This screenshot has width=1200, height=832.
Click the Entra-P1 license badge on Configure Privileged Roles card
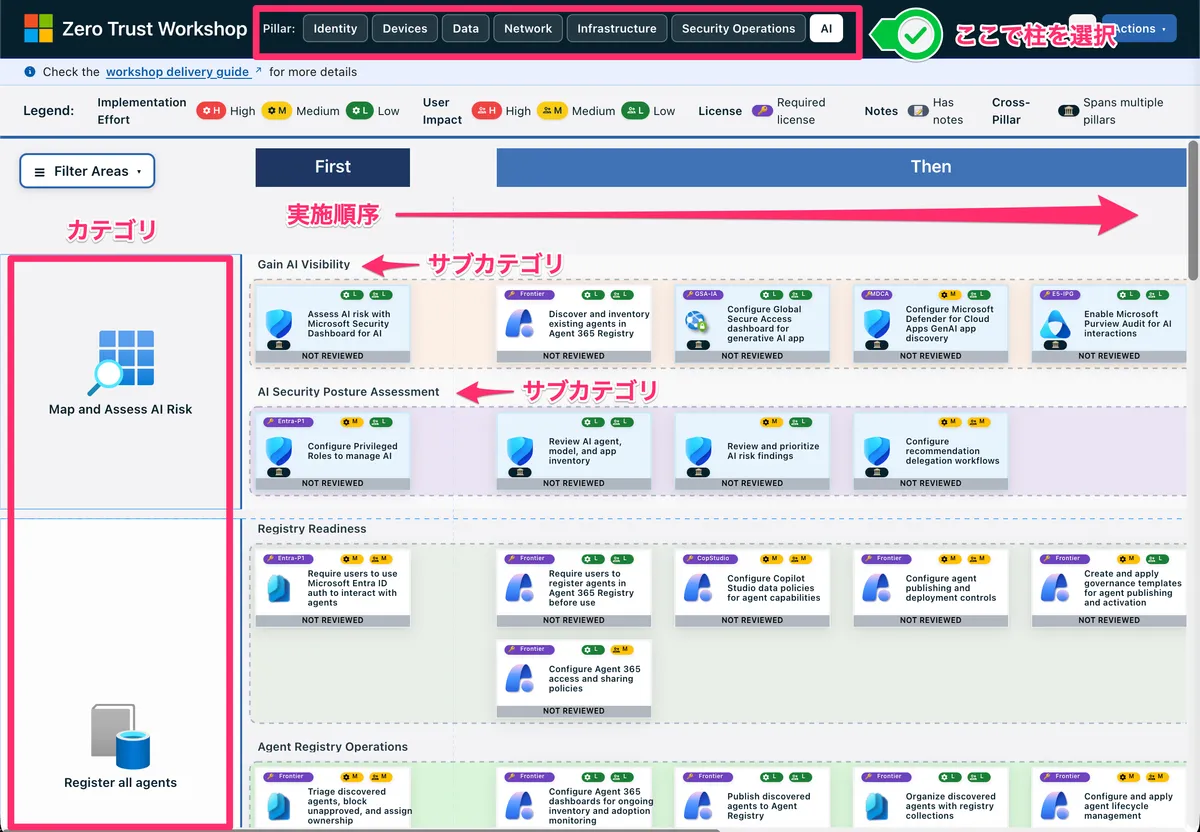coord(288,422)
